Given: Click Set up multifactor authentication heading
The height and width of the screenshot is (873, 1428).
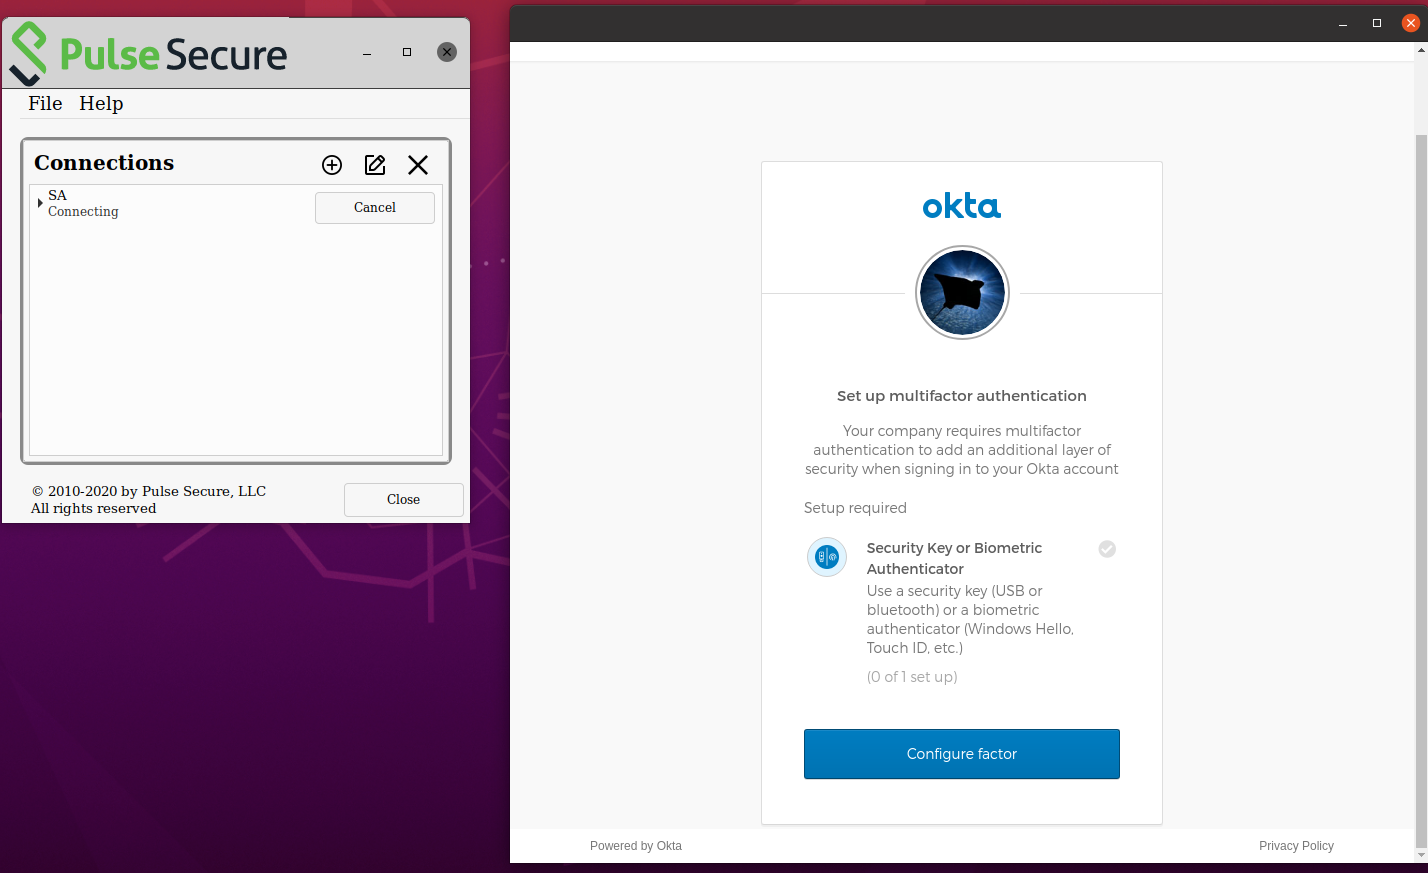Looking at the screenshot, I should [962, 396].
